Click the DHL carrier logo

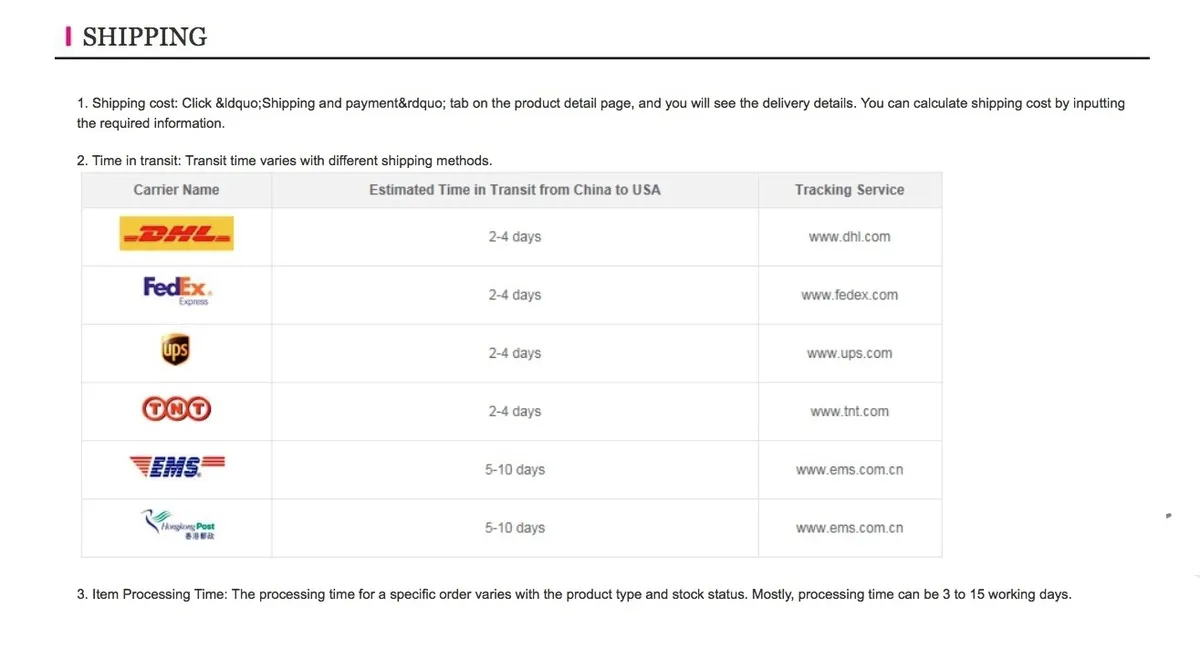(x=176, y=234)
